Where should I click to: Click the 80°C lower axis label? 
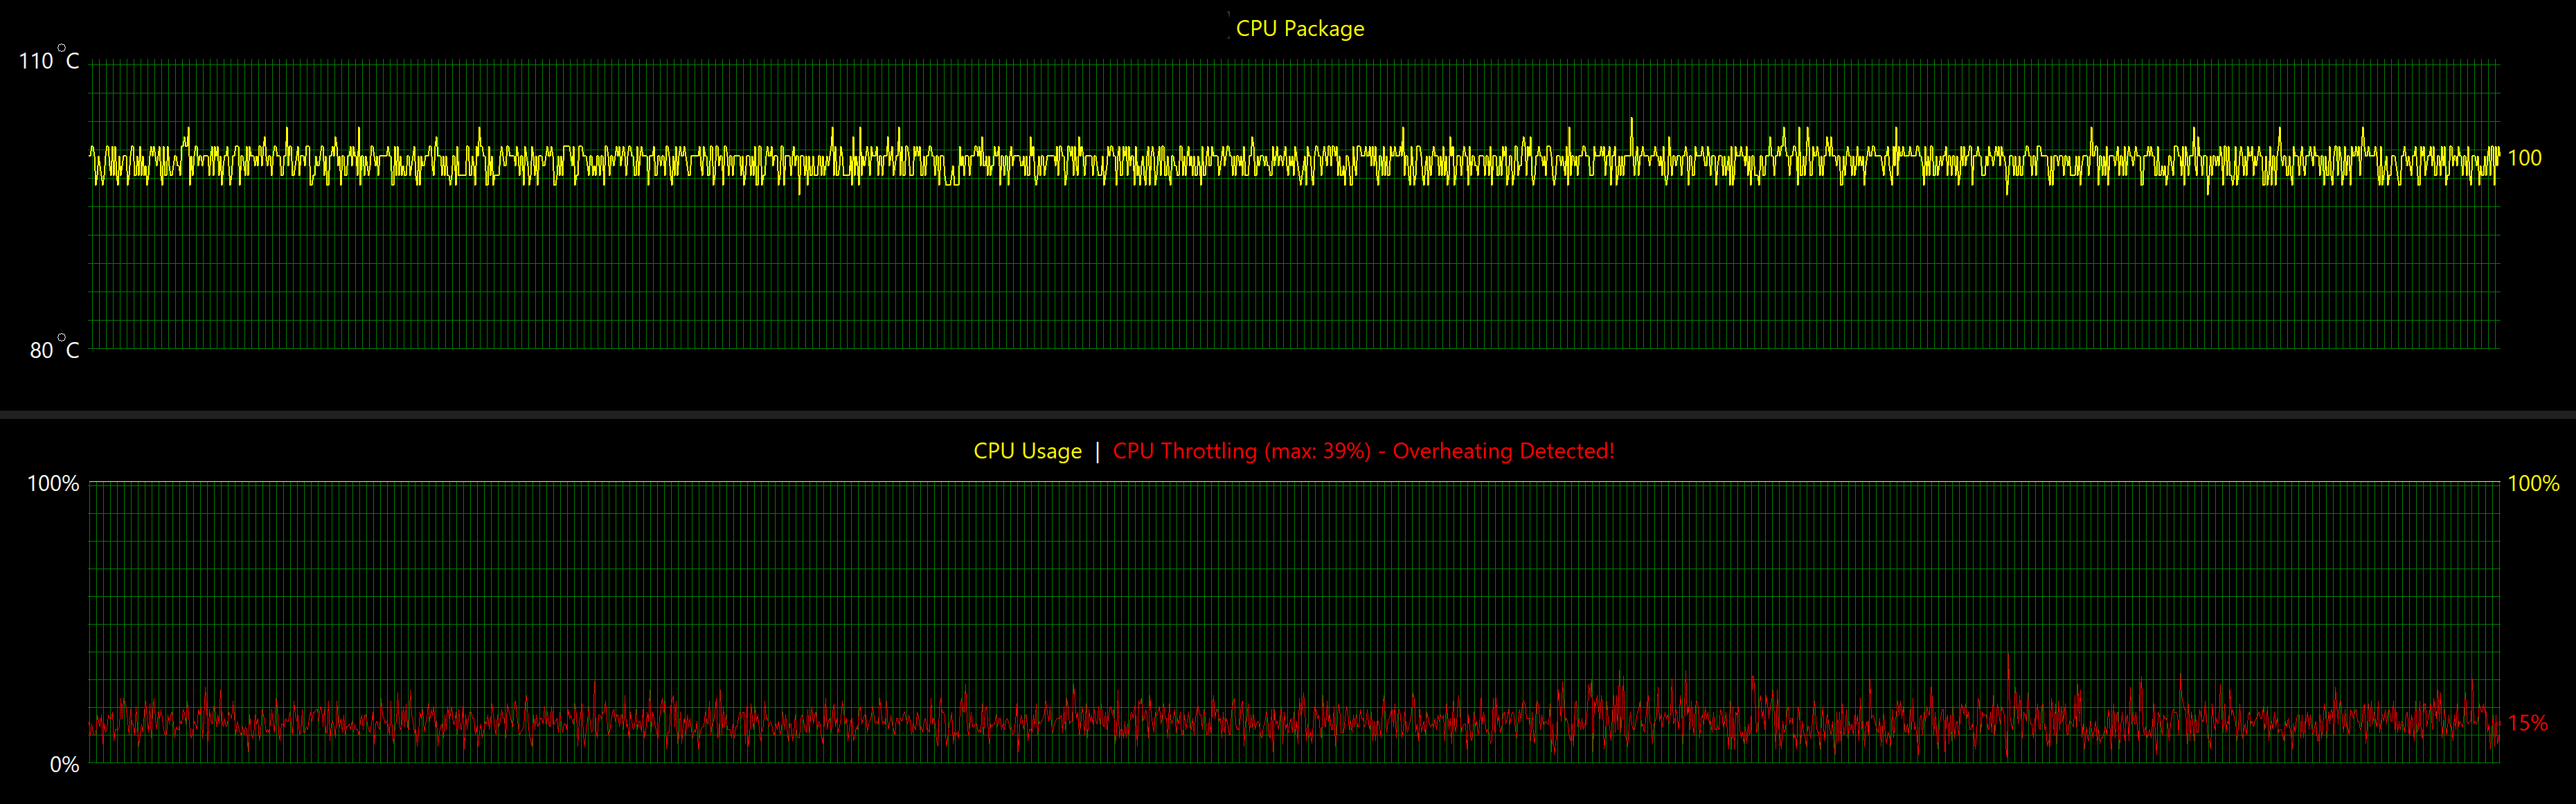[53, 350]
